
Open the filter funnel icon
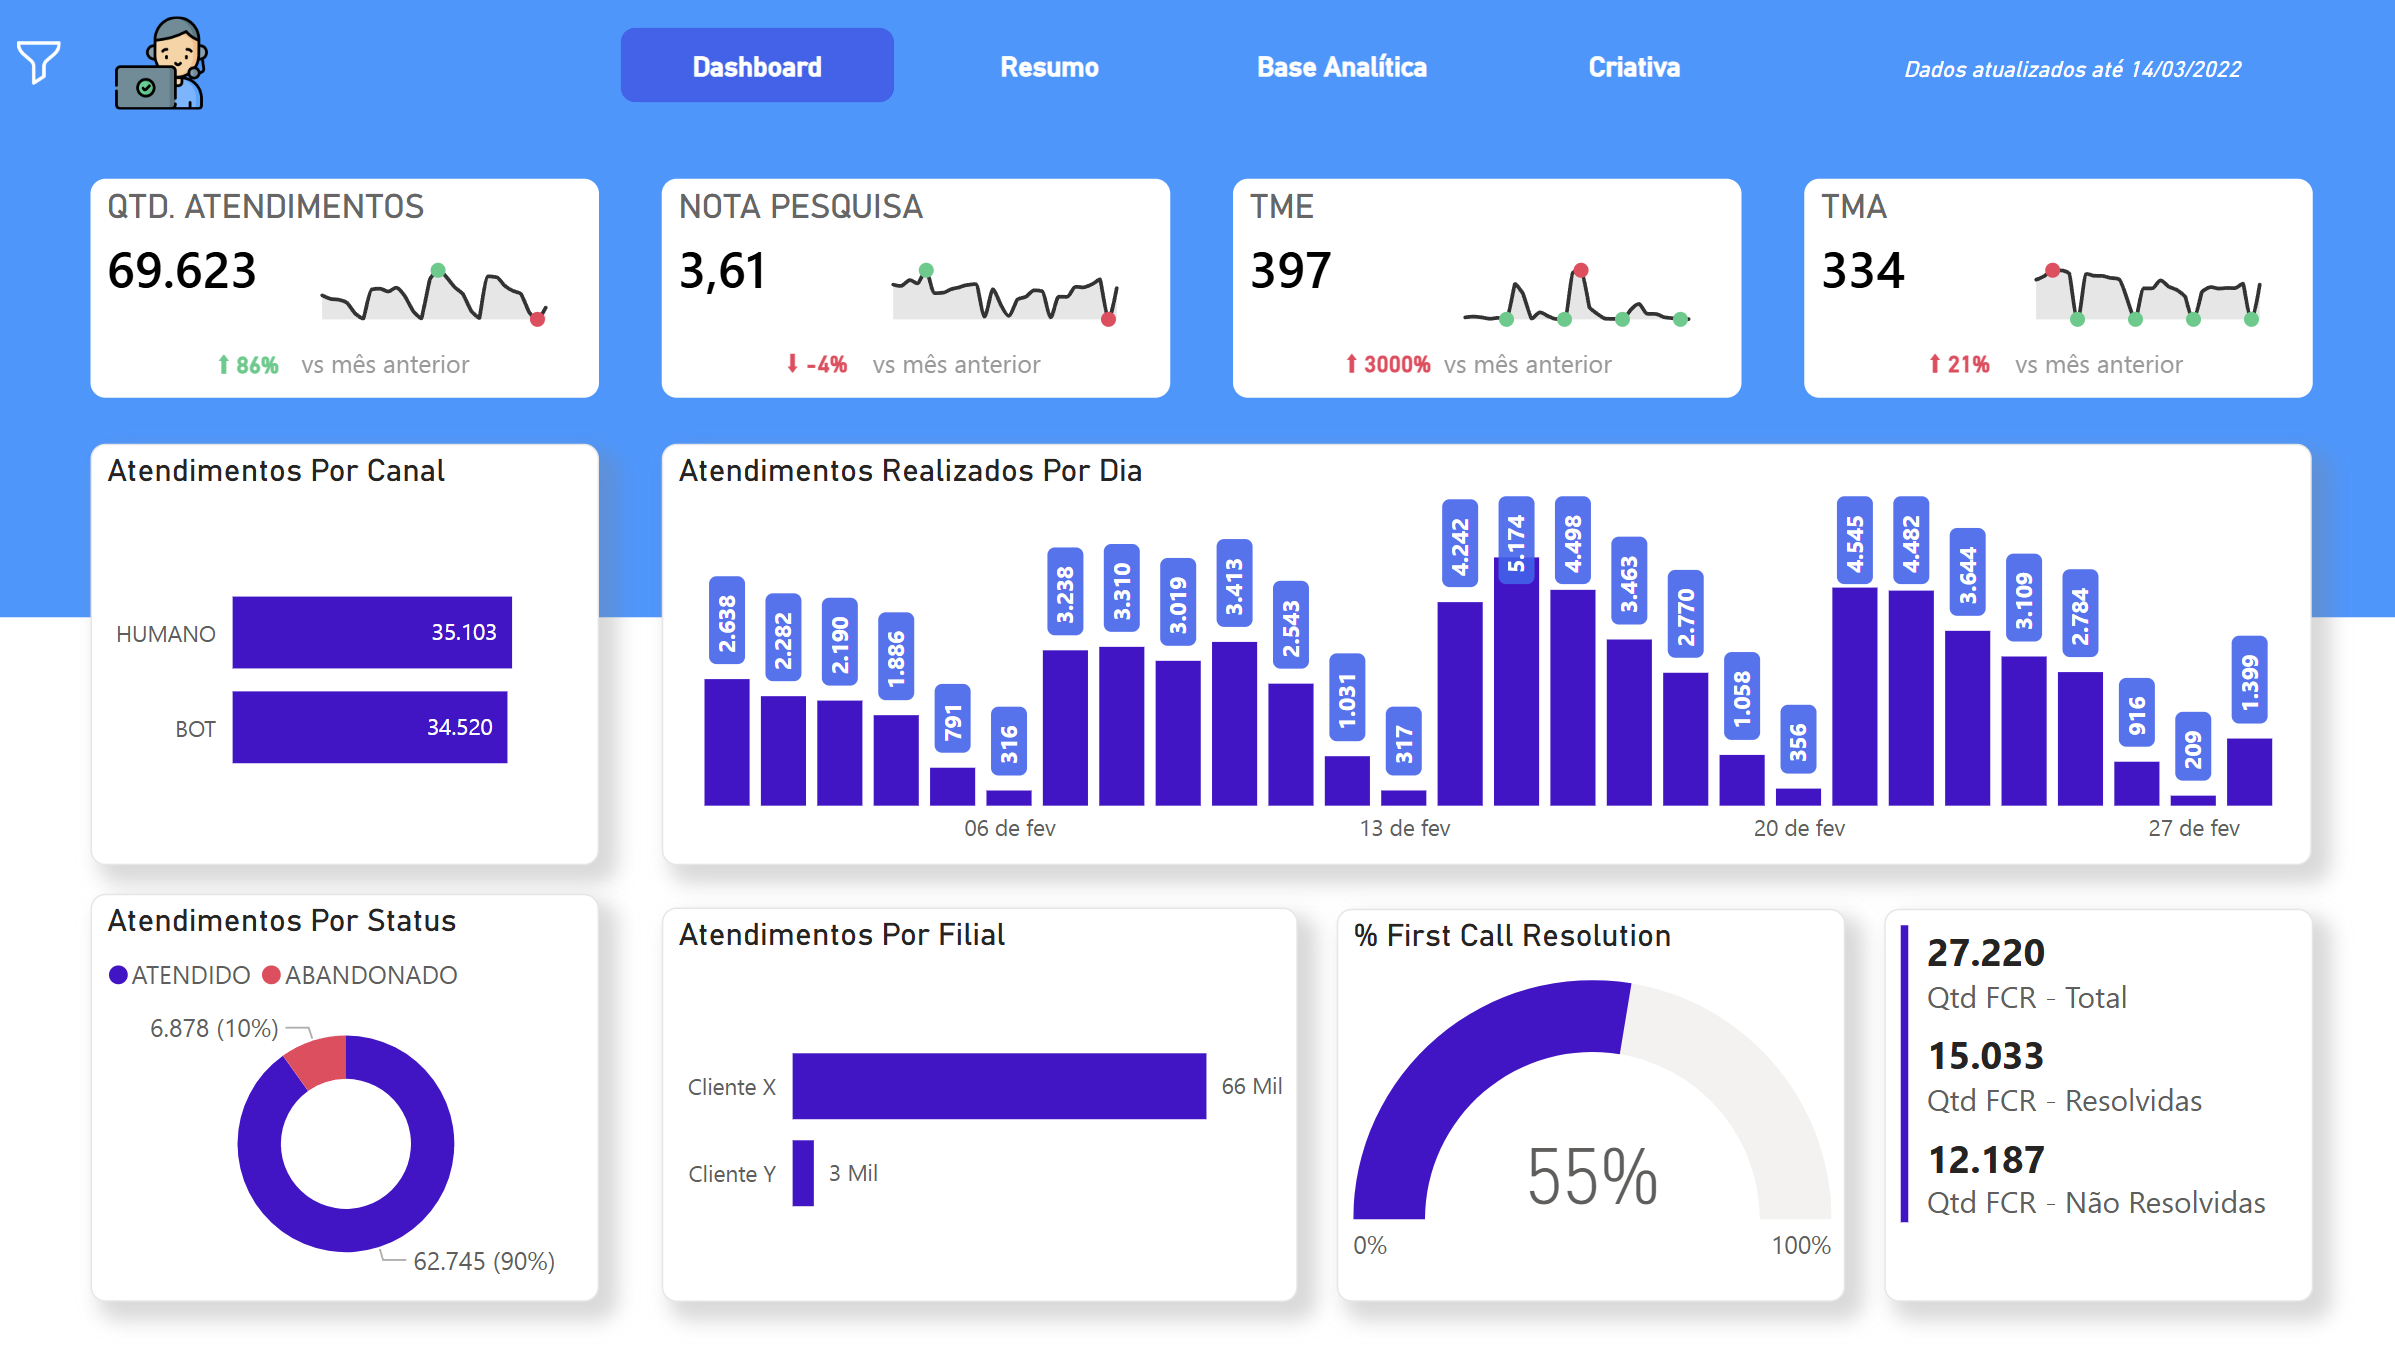39,63
